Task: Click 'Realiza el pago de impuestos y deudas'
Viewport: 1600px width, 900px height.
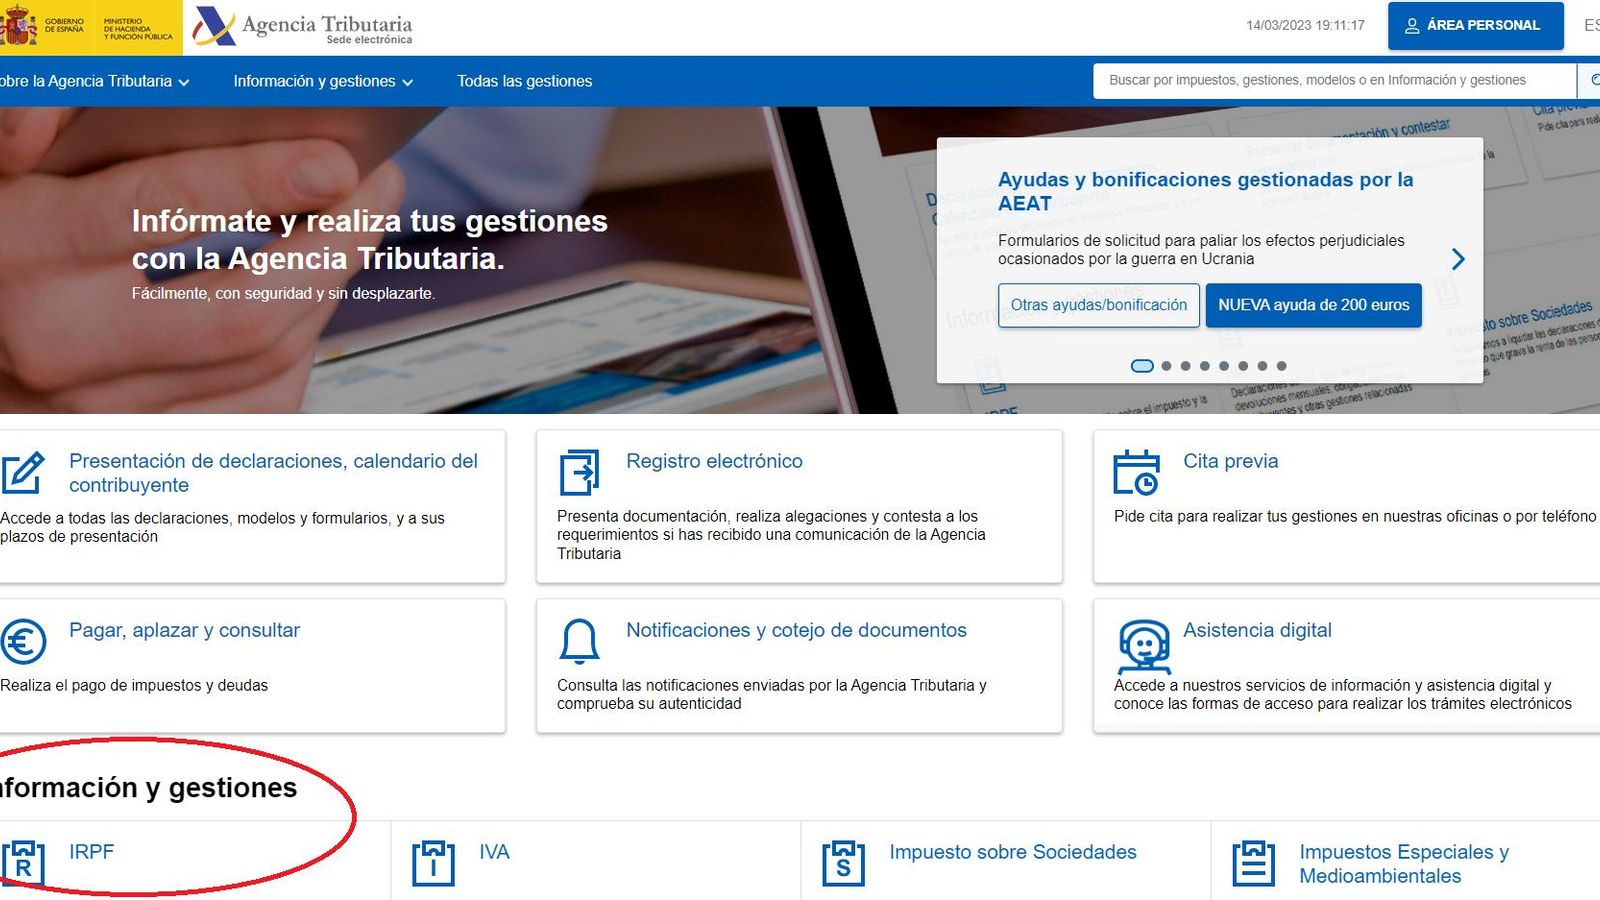Action: point(134,685)
